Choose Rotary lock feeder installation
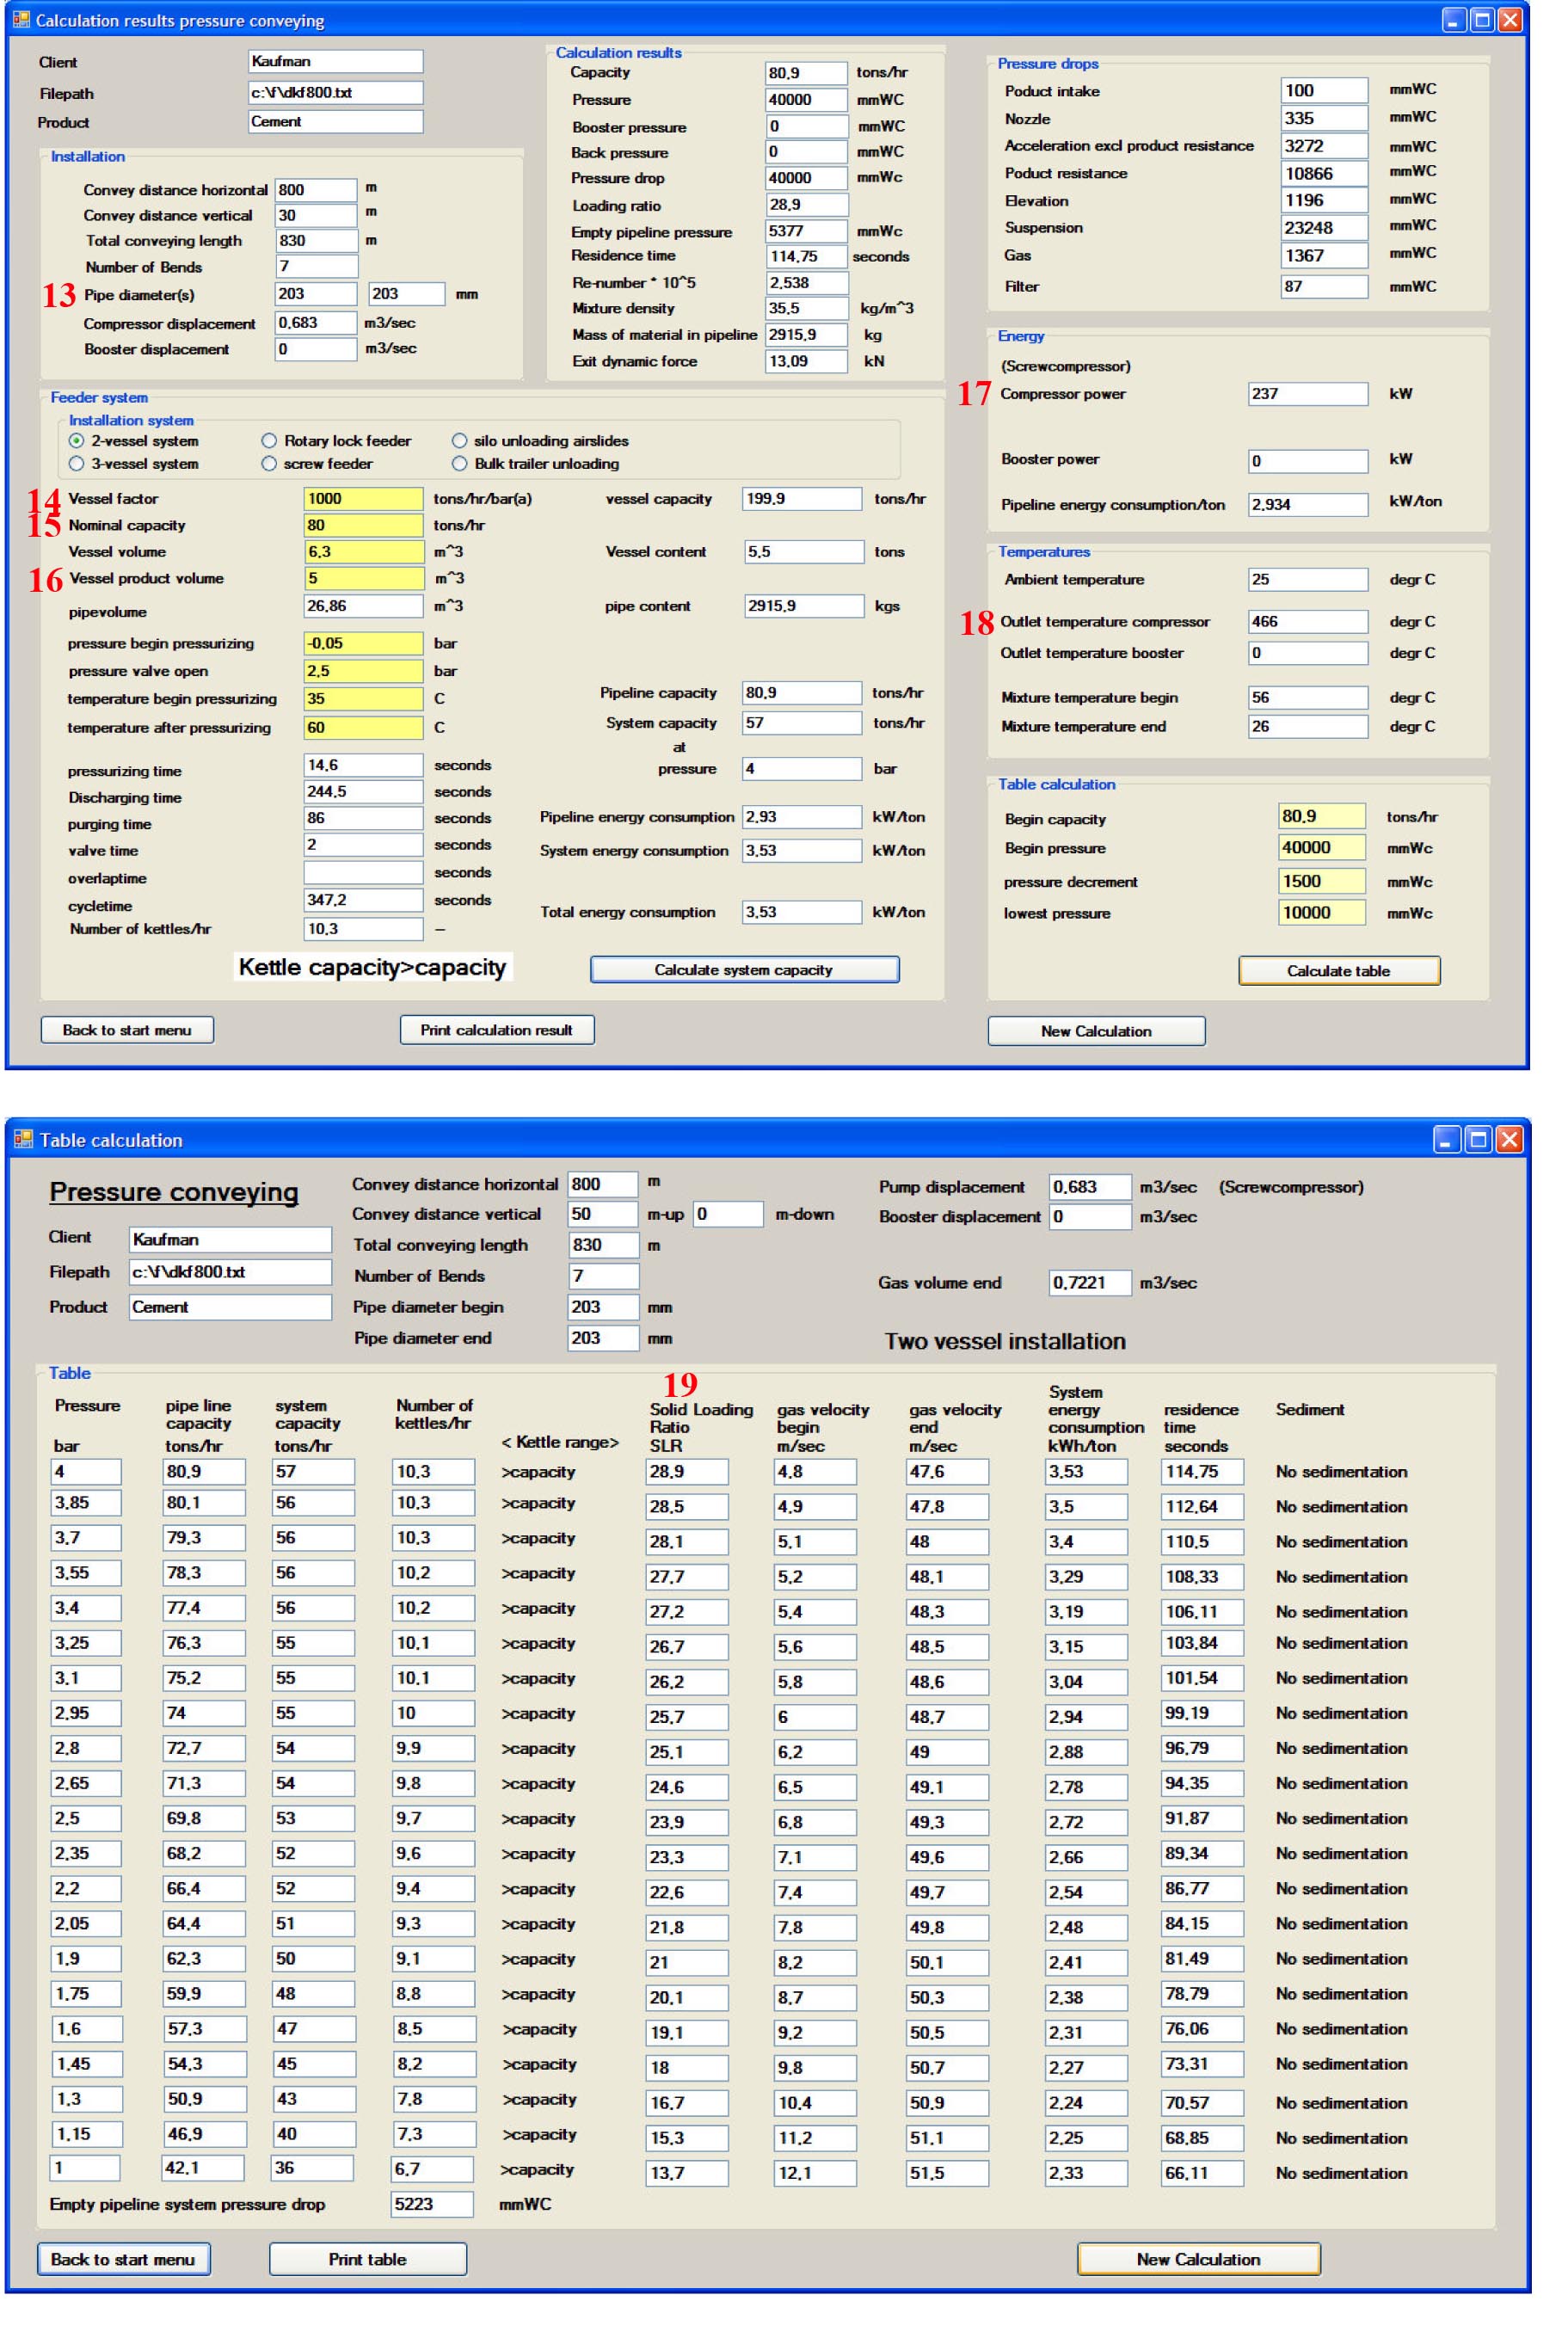 pyautogui.click(x=269, y=441)
